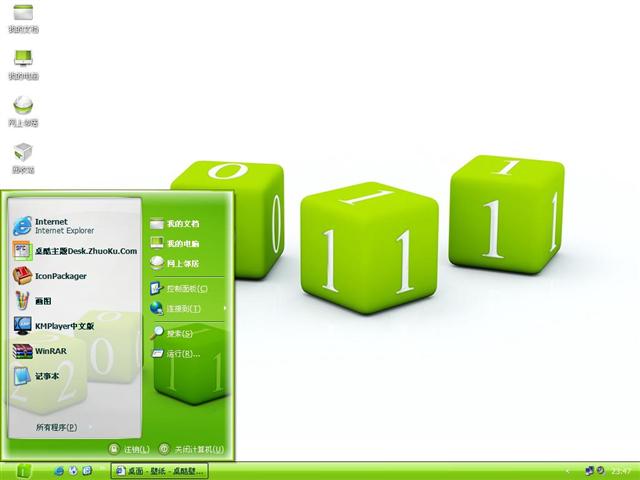The width and height of the screenshot is (640, 480).
Task: Click the taskbar clock
Action: coord(620,471)
